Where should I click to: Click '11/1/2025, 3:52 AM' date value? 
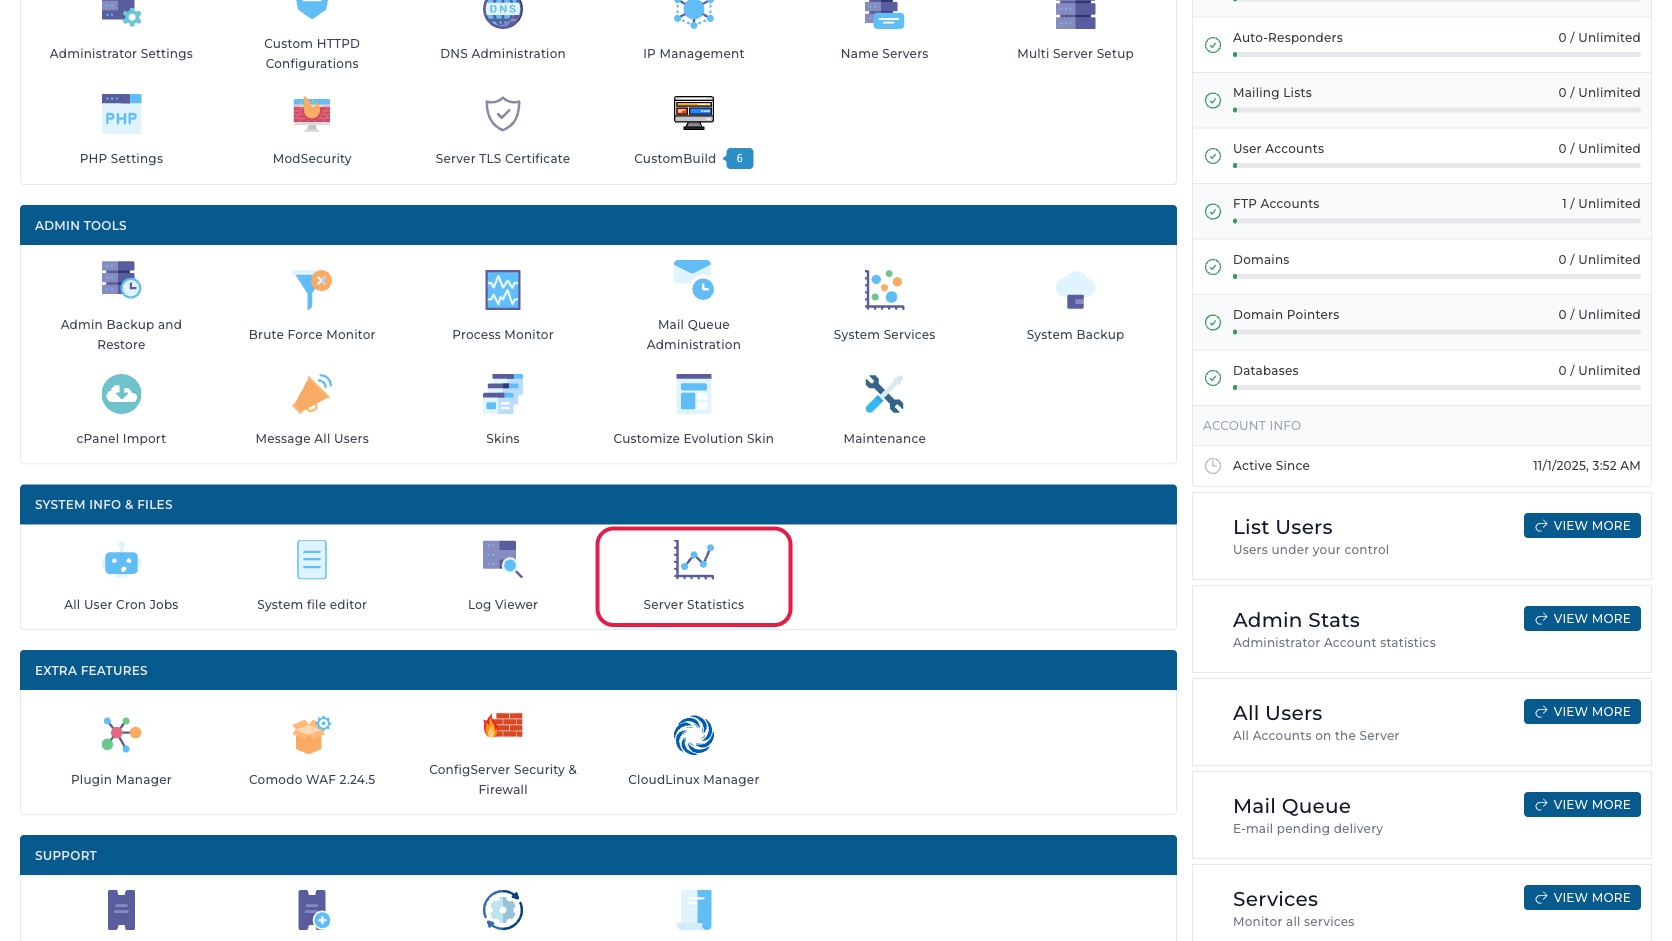point(1587,466)
